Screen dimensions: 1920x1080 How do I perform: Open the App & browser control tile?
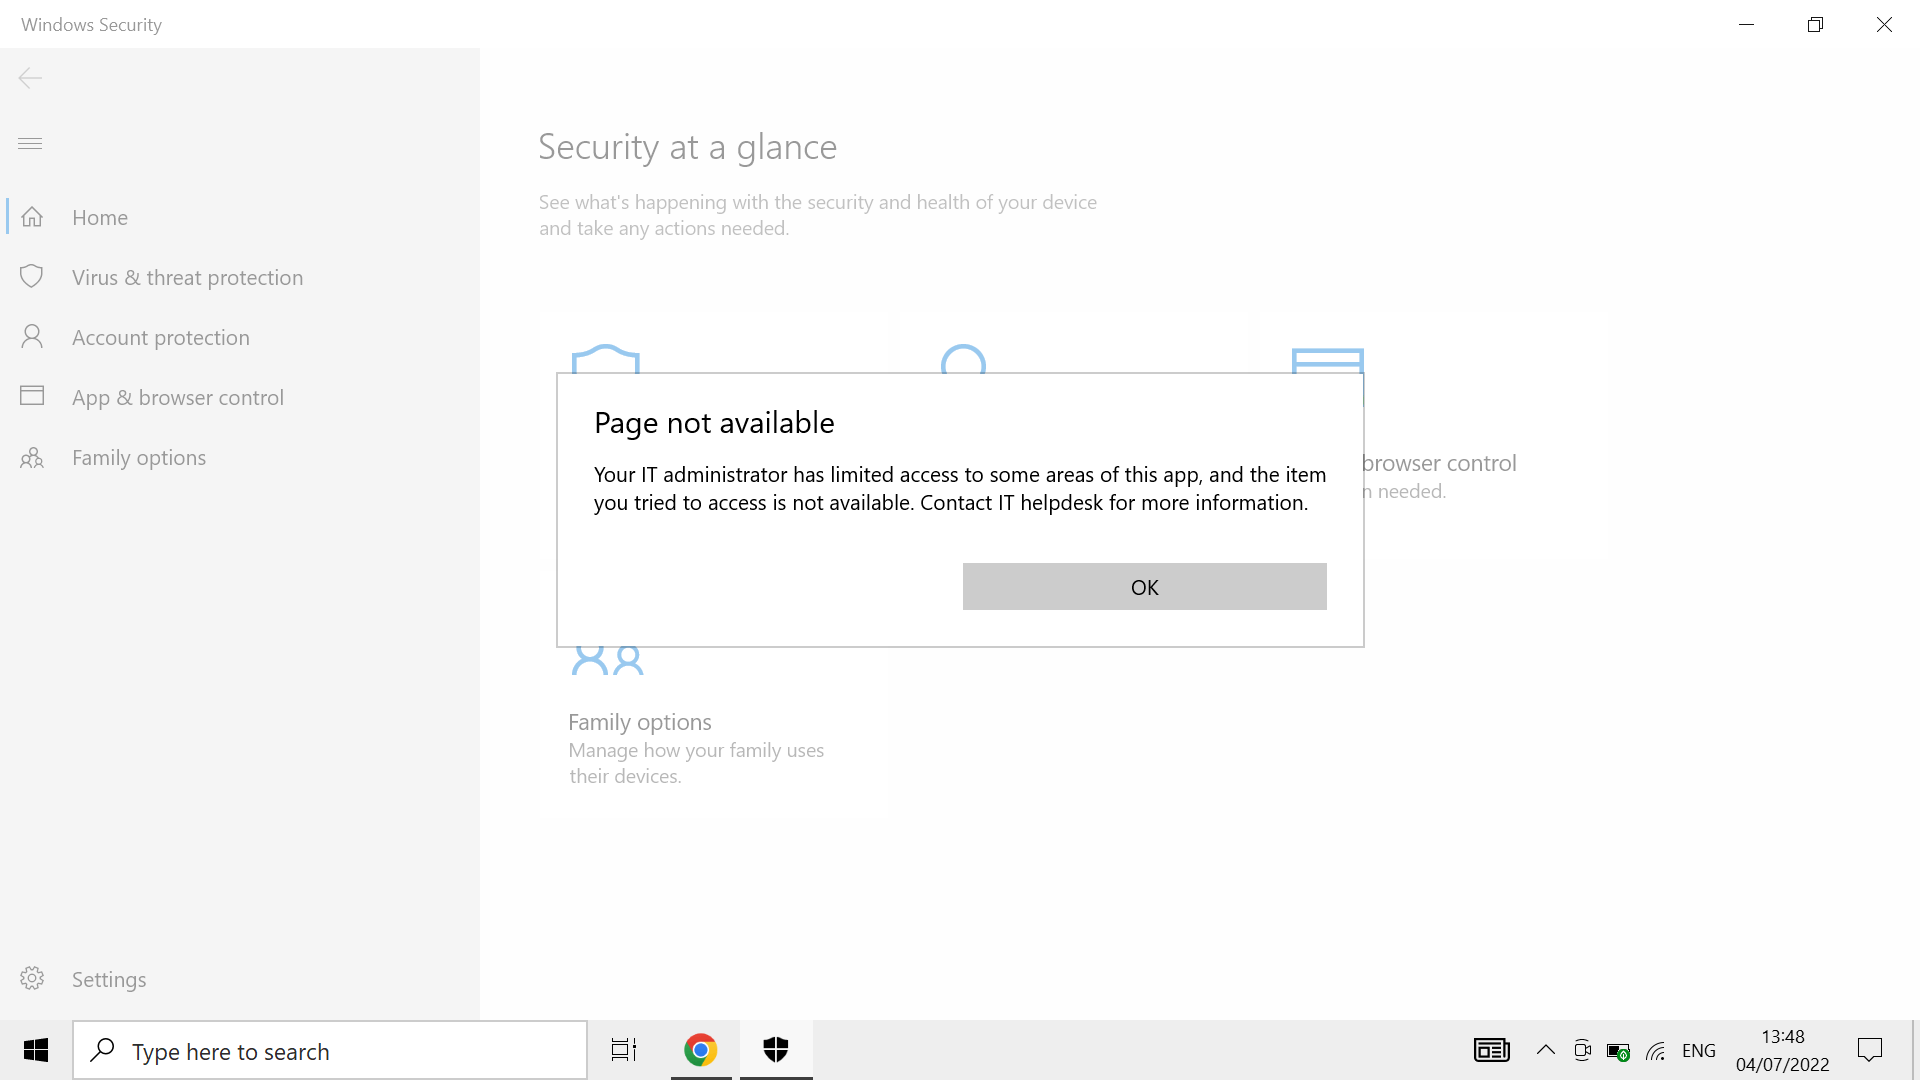[1440, 463]
